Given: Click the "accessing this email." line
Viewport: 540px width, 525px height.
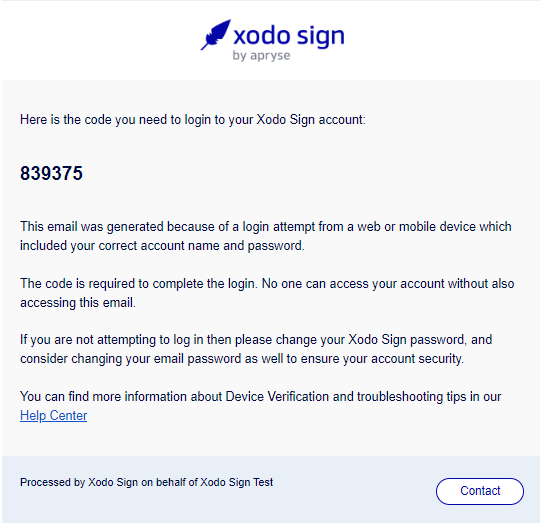Looking at the screenshot, I should click(x=78, y=302).
